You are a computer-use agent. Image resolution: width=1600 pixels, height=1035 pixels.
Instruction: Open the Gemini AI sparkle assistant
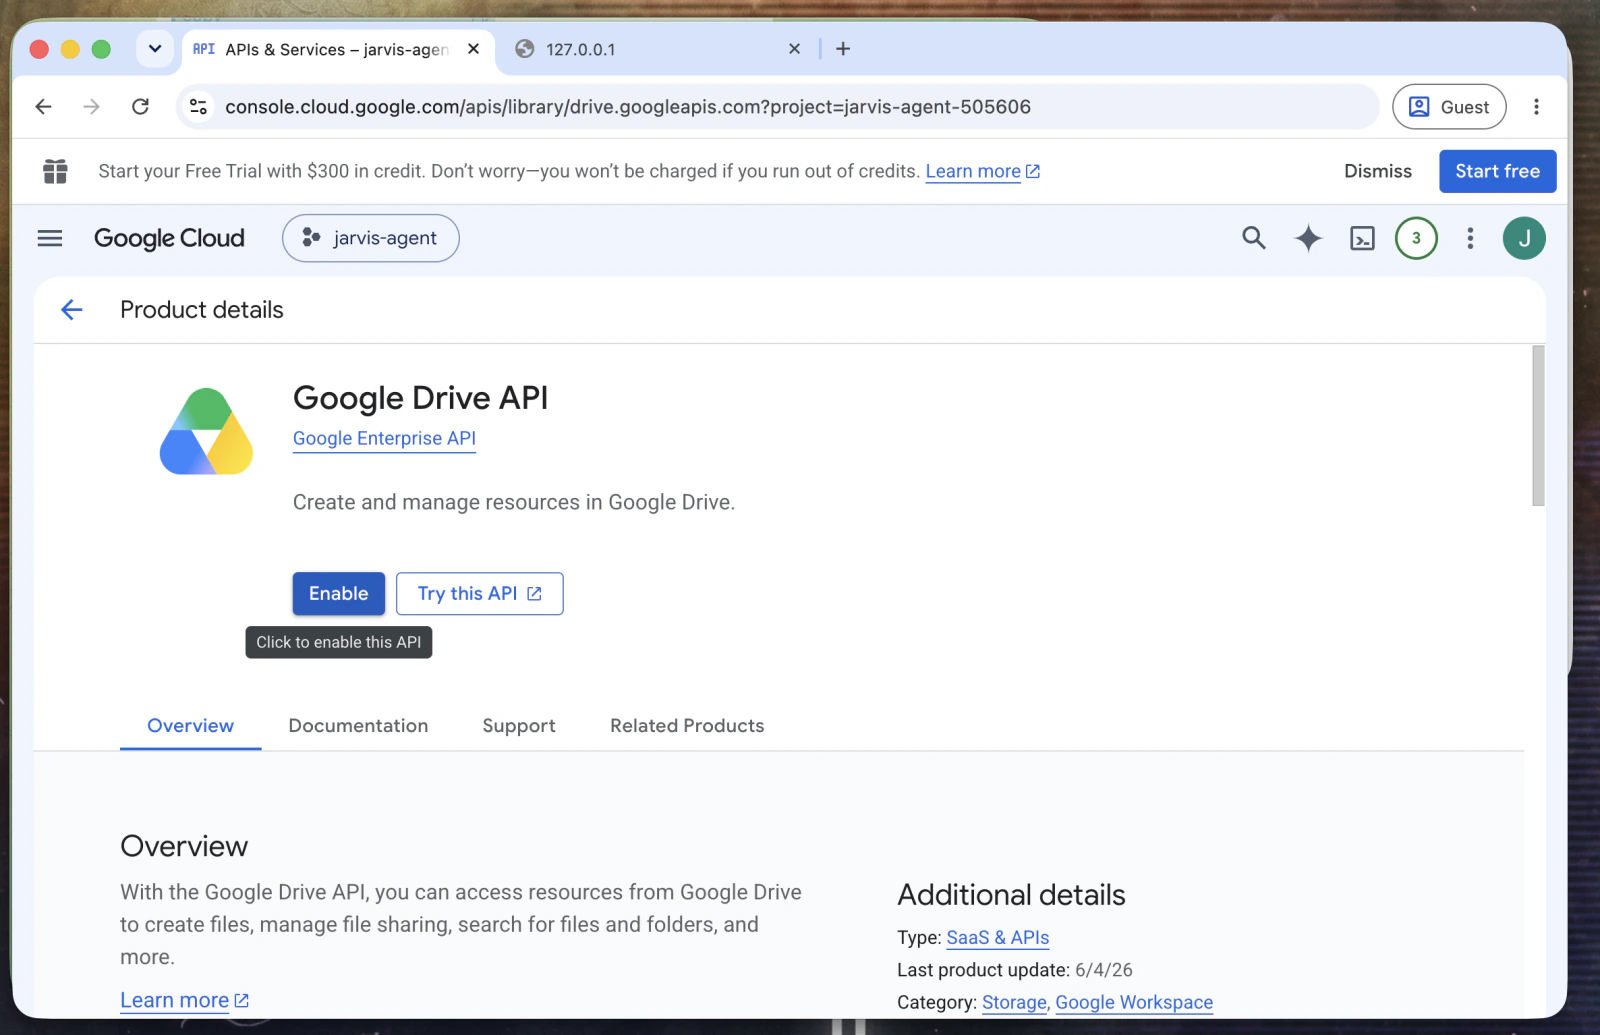(x=1308, y=238)
